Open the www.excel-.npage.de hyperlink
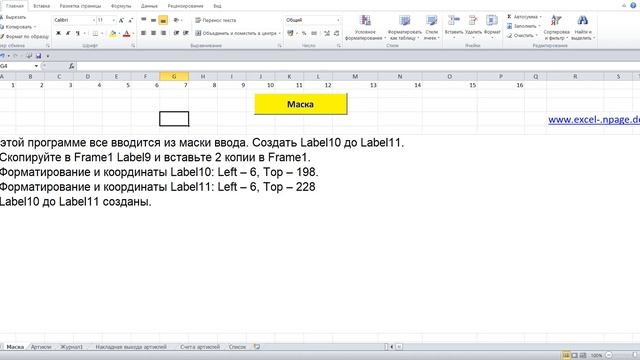 (594, 120)
